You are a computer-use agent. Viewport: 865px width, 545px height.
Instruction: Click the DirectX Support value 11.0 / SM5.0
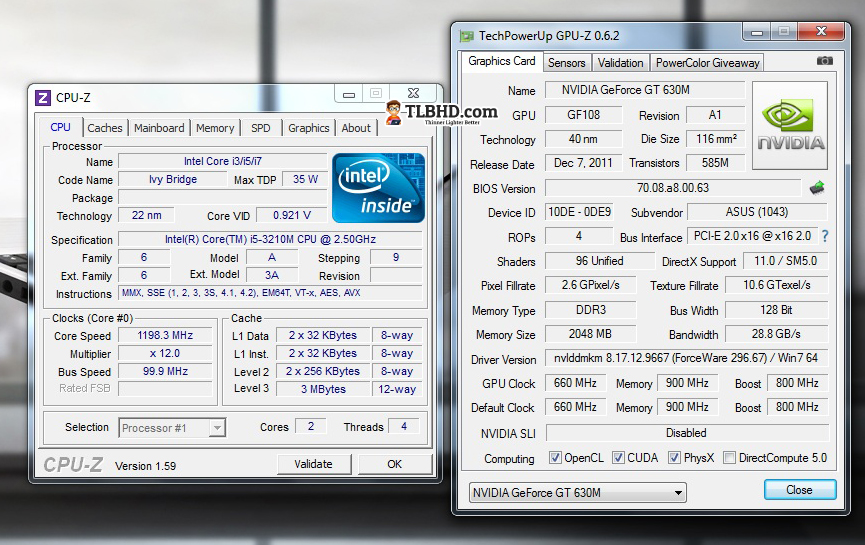coord(786,261)
